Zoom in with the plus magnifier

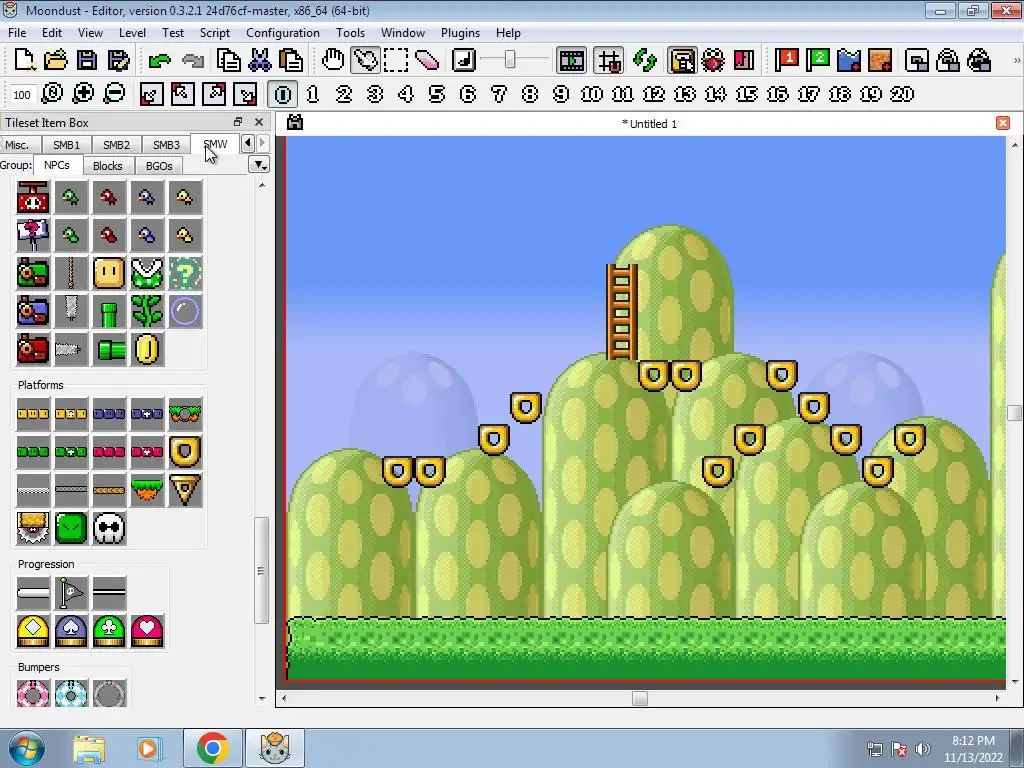click(83, 94)
